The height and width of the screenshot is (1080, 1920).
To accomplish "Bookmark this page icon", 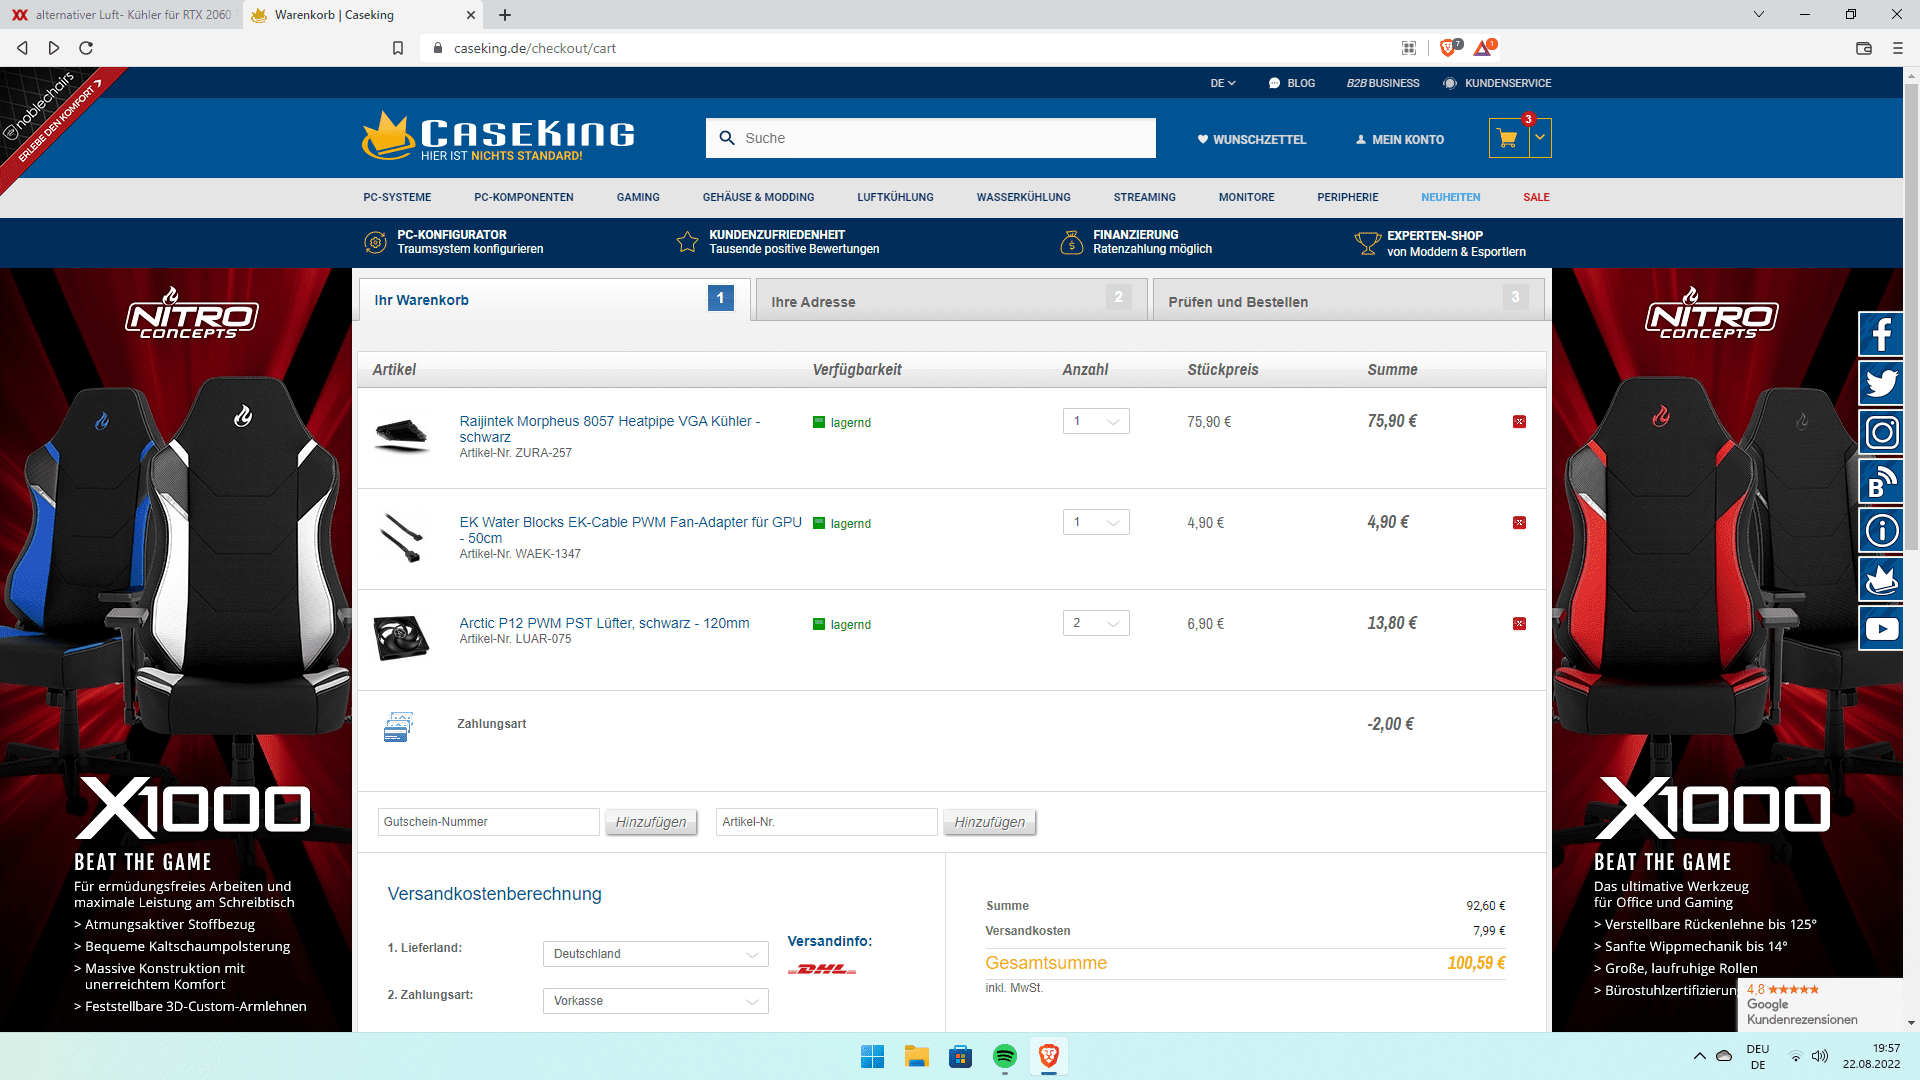I will (398, 48).
